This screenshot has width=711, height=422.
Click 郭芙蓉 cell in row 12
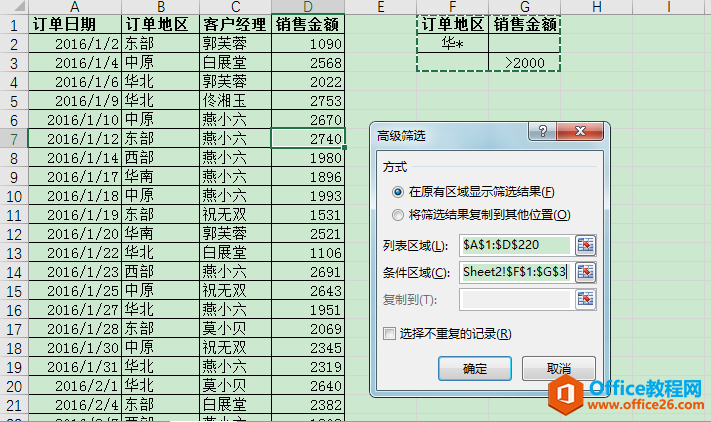[235, 234]
